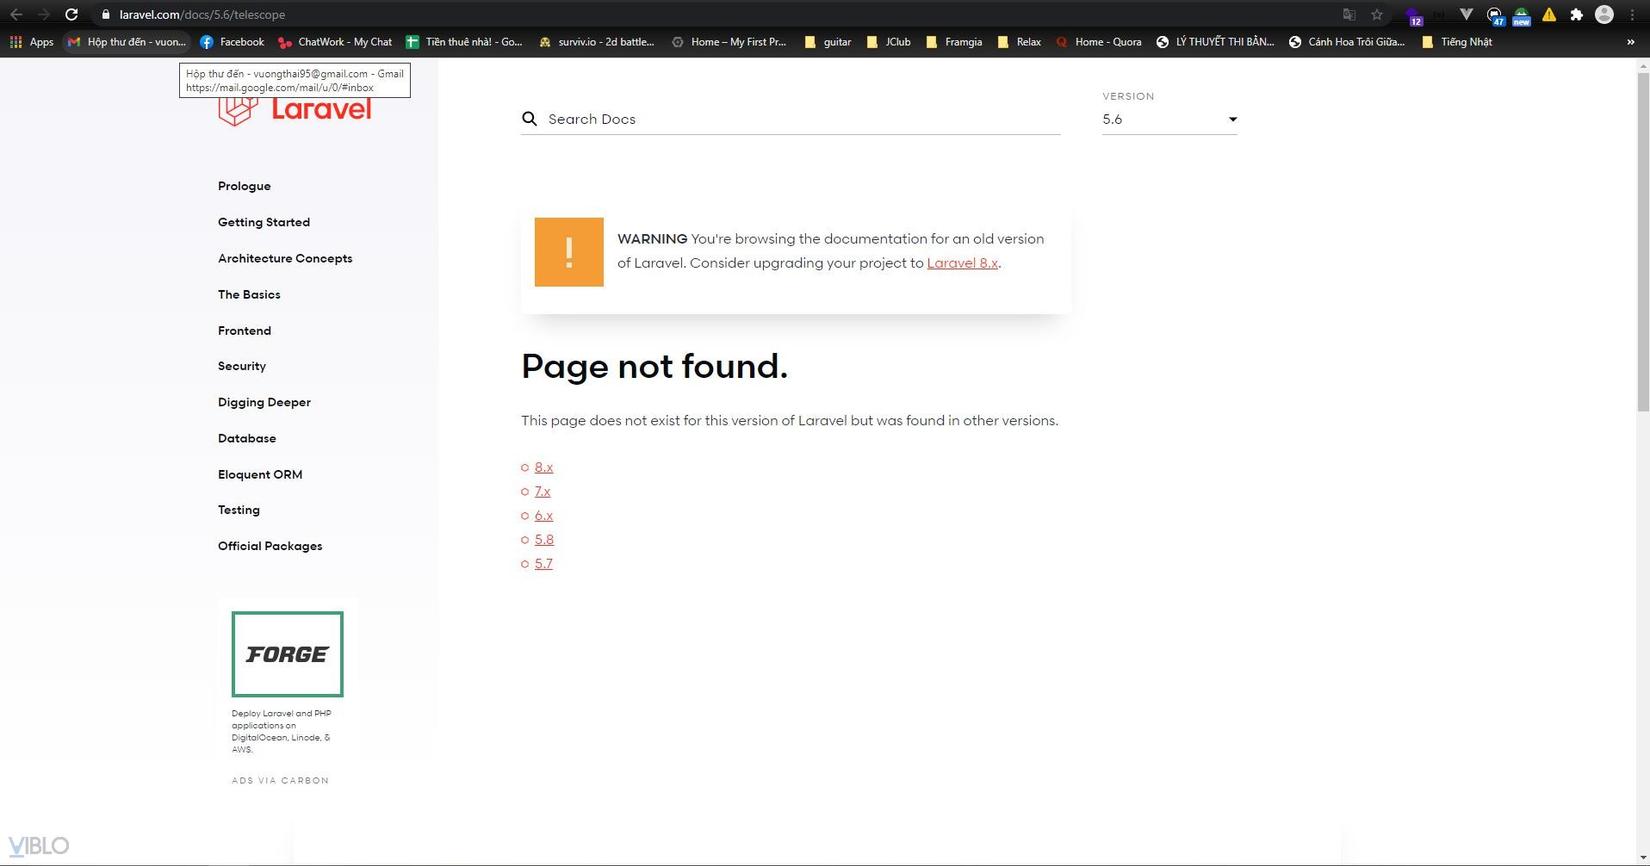
Task: Open the 5.7 version link
Action: coord(544,563)
